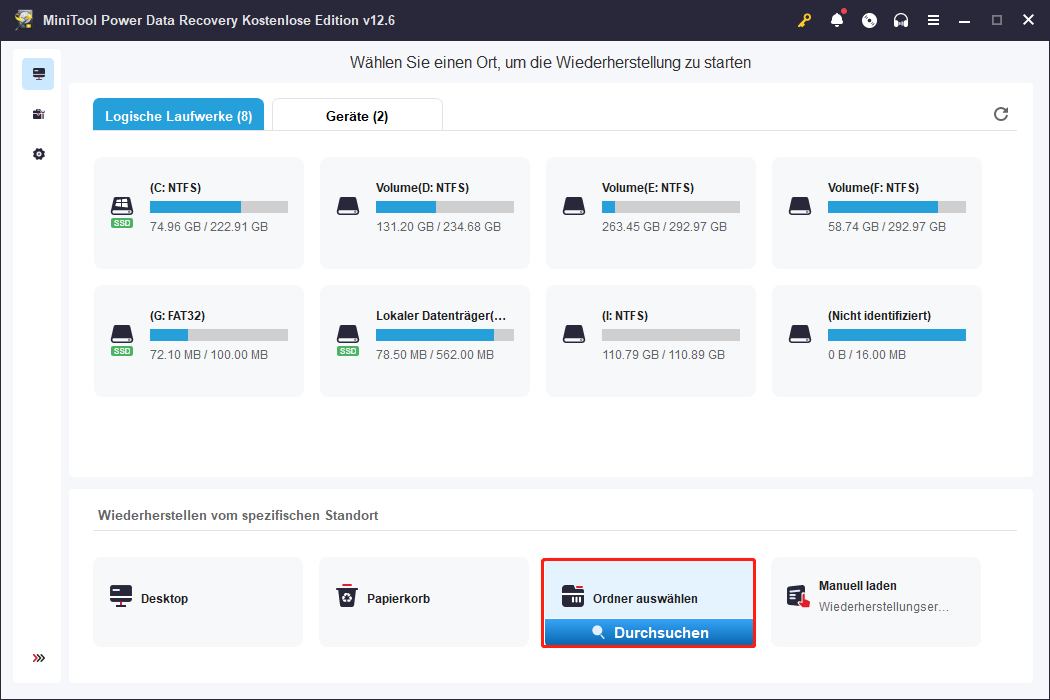
Task: Click 72.10 MB / 100.00 MB text
Action: tap(209, 354)
